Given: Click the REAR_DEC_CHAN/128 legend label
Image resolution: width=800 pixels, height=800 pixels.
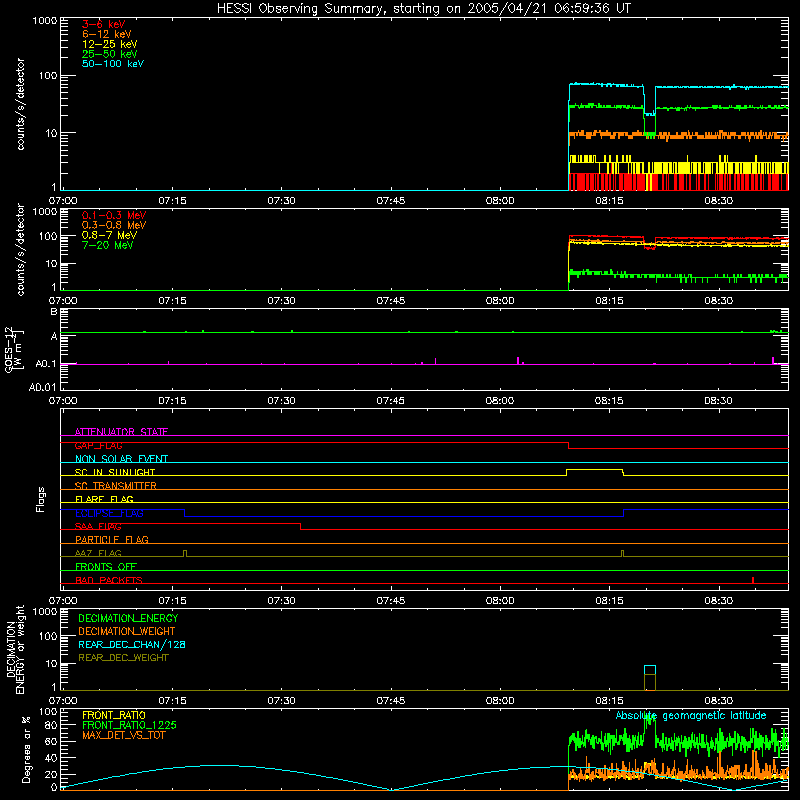Looking at the screenshot, I should pos(132,645).
